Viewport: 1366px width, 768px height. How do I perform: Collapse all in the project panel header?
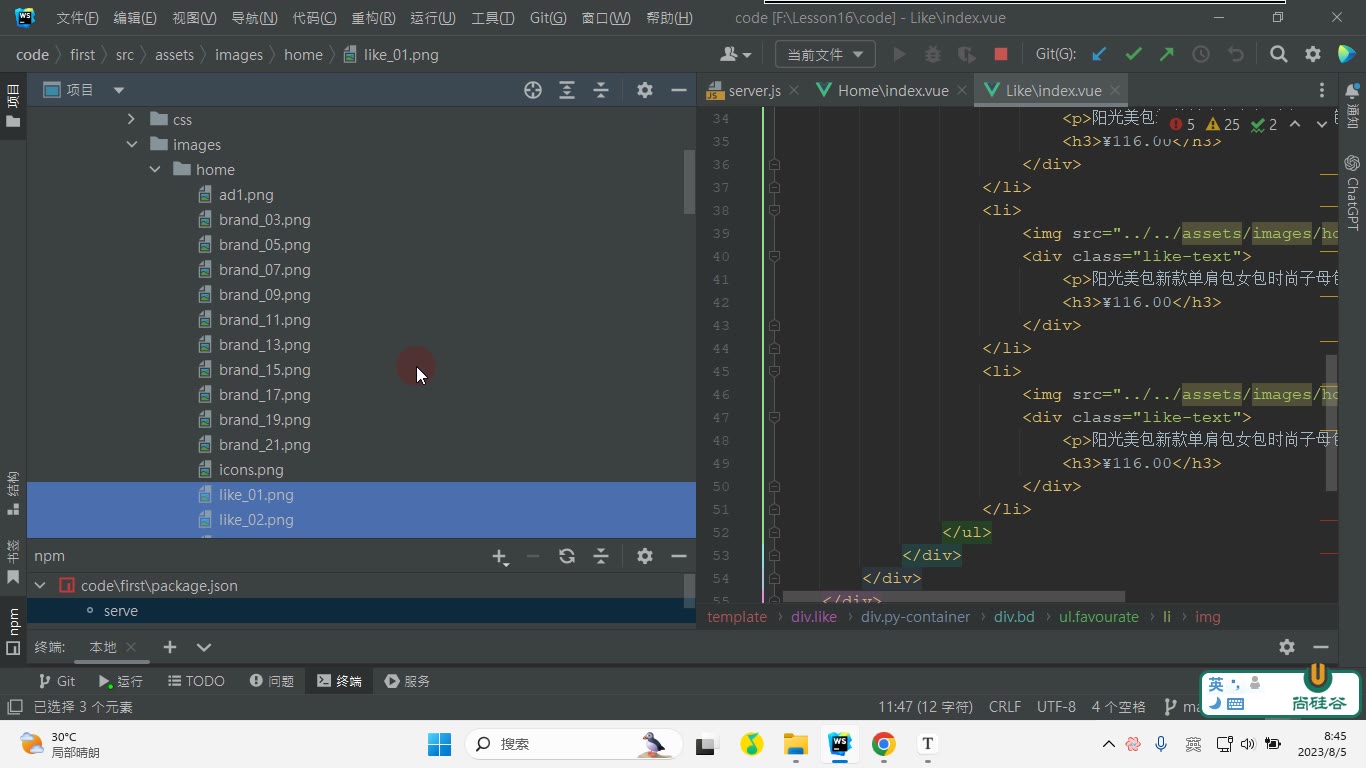pos(601,90)
